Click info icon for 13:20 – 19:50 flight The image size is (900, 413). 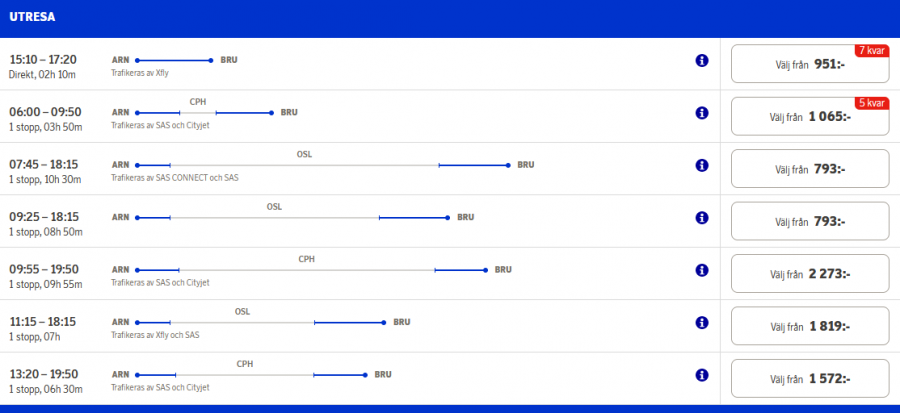pos(702,374)
